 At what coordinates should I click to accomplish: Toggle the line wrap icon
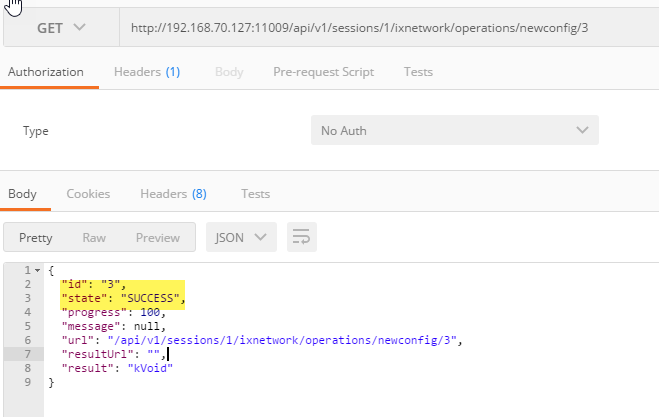coord(301,238)
